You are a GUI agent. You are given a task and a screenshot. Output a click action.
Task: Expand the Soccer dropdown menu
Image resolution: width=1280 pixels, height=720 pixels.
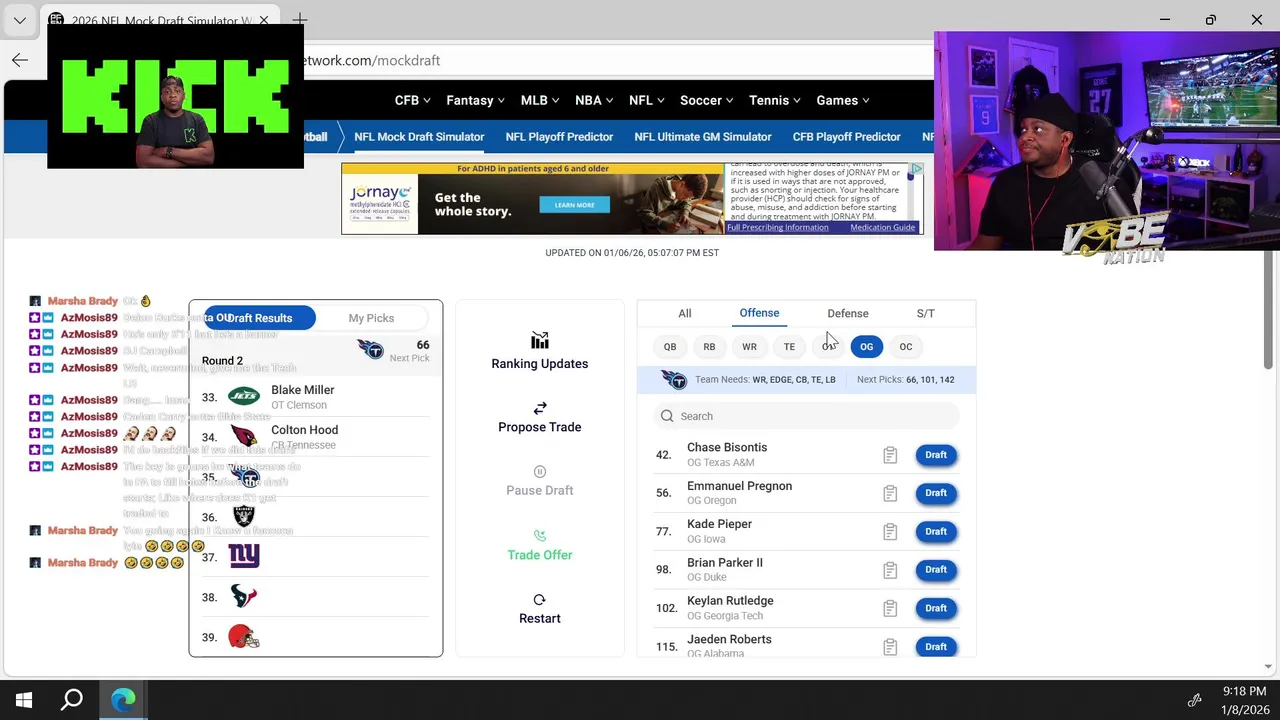[707, 100]
